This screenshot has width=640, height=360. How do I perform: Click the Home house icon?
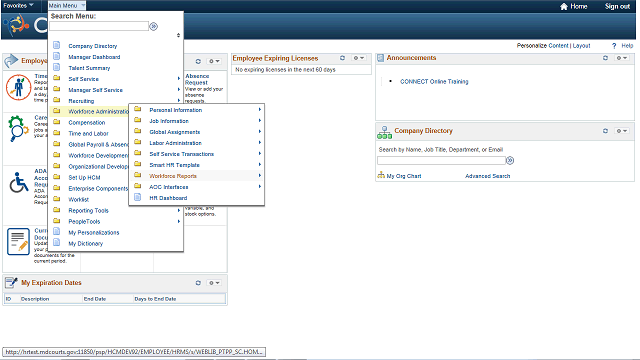[564, 6]
